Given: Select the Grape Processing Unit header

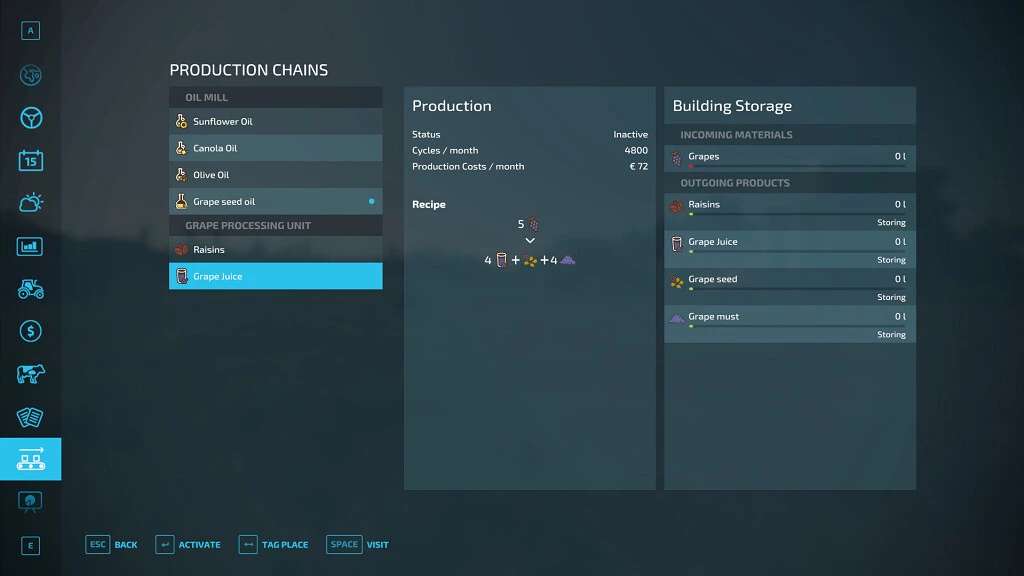Looking at the screenshot, I should pyautogui.click(x=275, y=226).
